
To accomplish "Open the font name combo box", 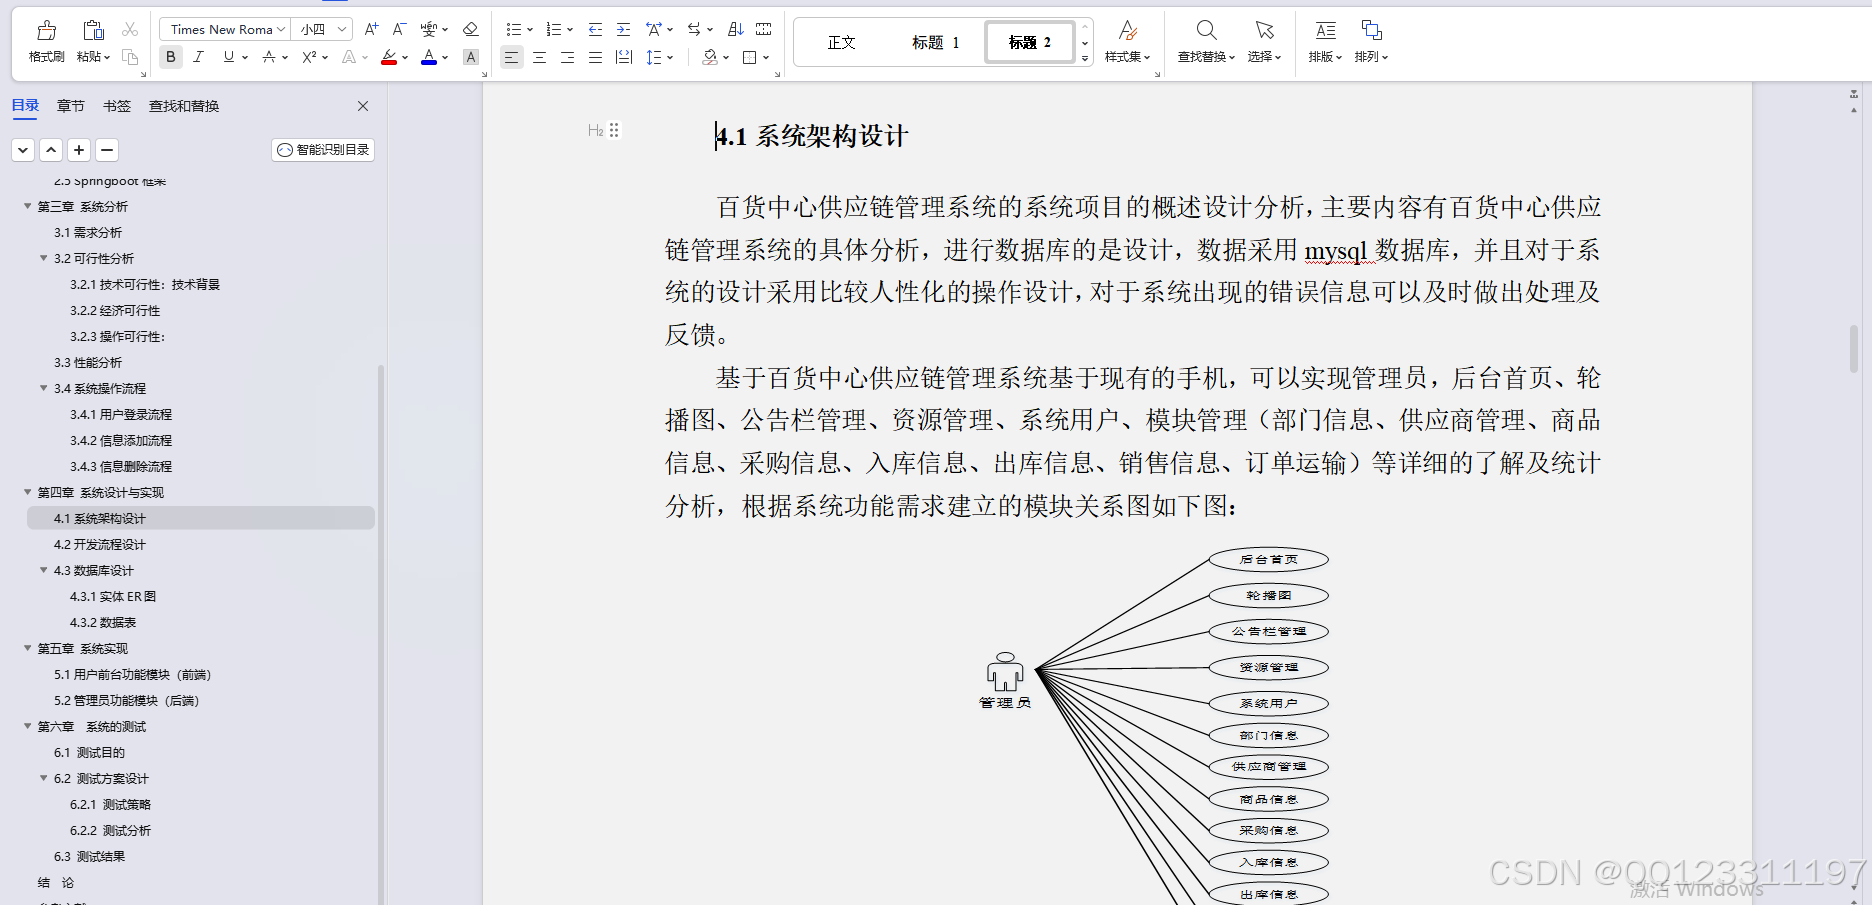I will (225, 29).
